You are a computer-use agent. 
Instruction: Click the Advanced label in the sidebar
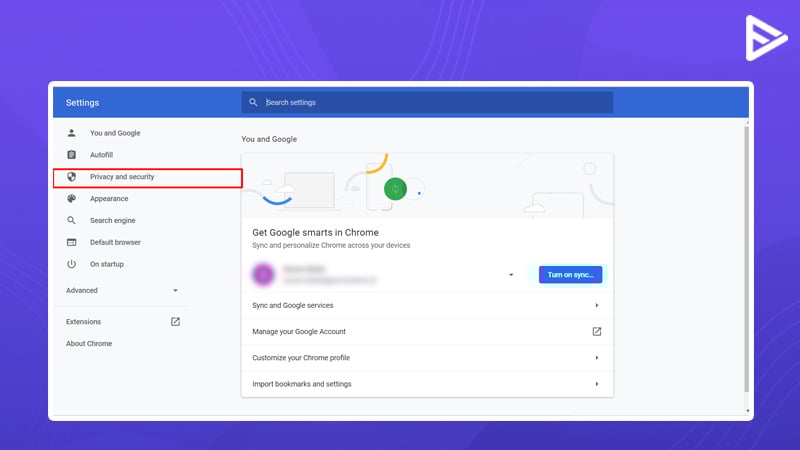(x=82, y=290)
